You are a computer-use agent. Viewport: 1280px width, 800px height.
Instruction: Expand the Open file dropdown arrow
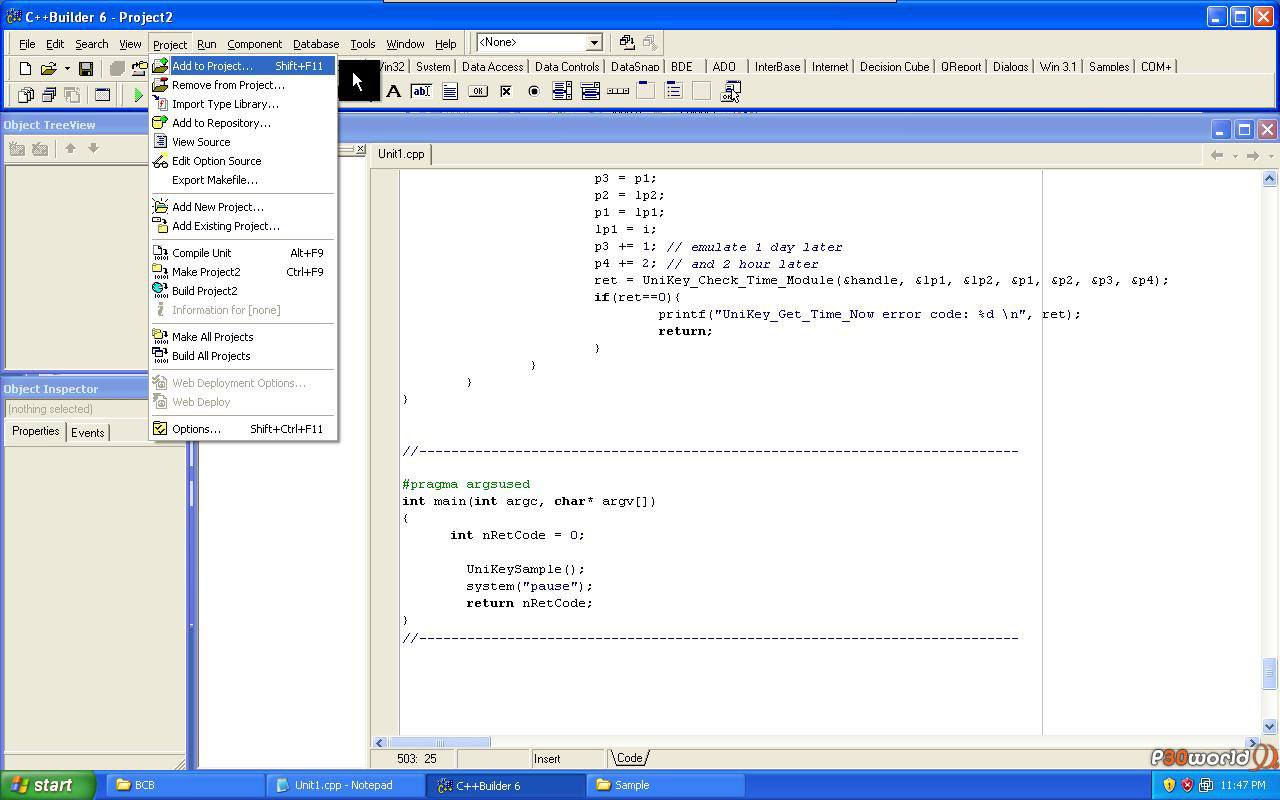click(67, 69)
